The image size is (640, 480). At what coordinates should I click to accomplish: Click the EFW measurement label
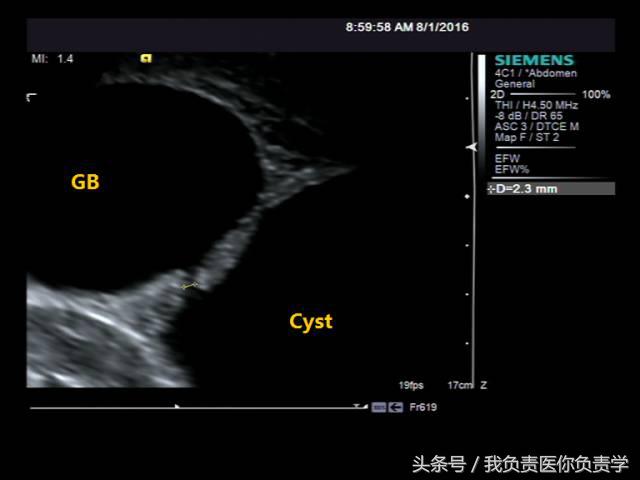point(506,158)
